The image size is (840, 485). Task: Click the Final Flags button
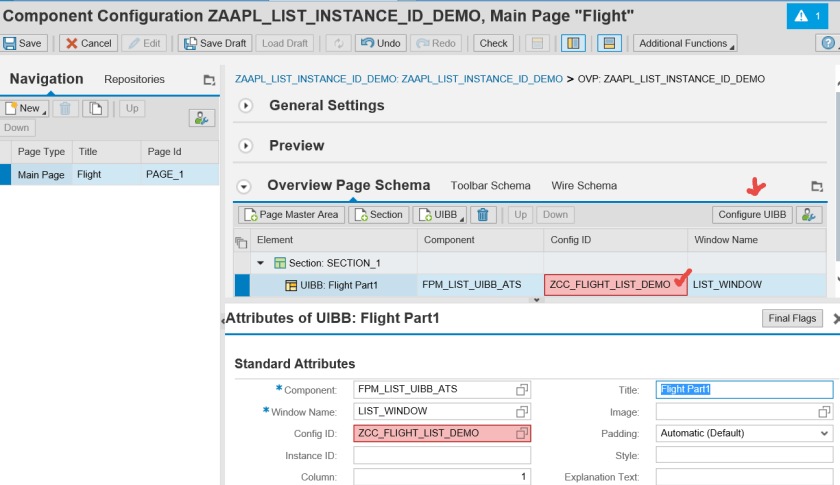(792, 318)
